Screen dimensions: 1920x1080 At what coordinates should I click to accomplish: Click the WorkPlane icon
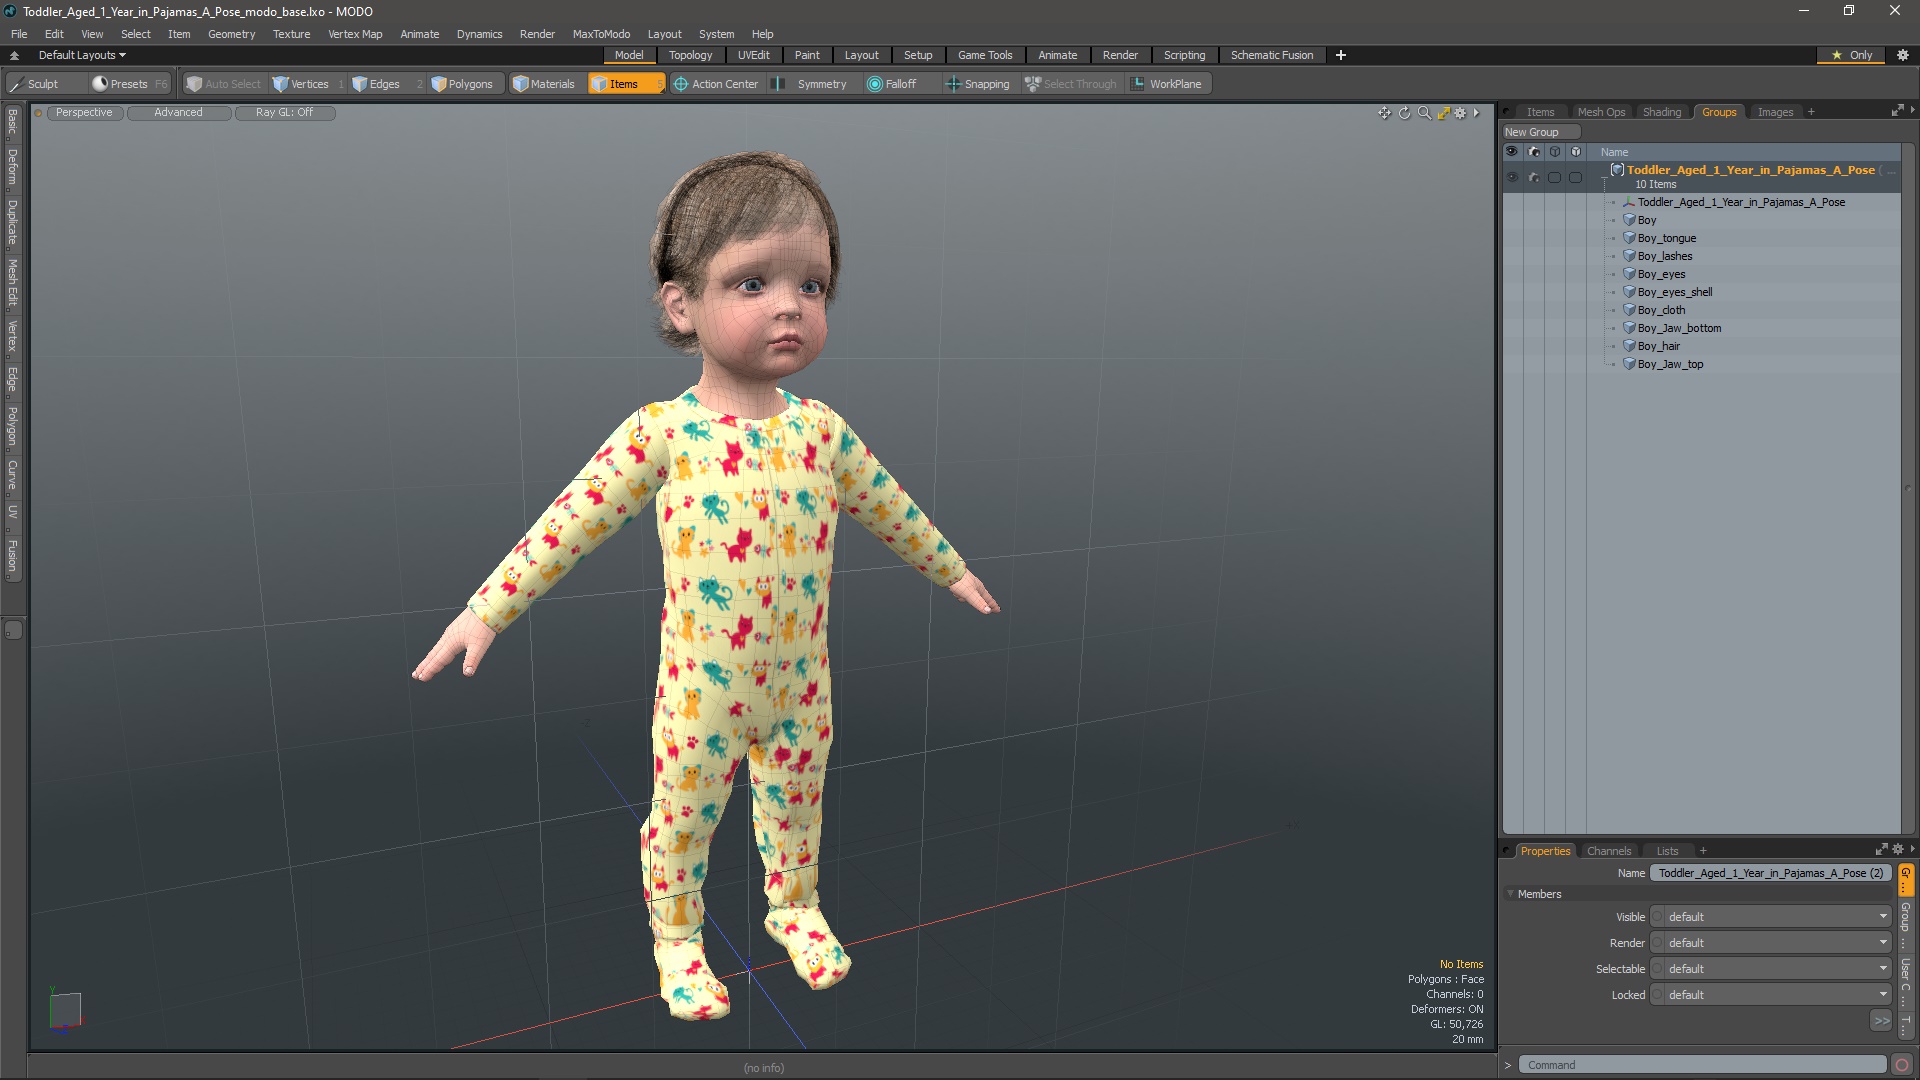(x=1138, y=84)
